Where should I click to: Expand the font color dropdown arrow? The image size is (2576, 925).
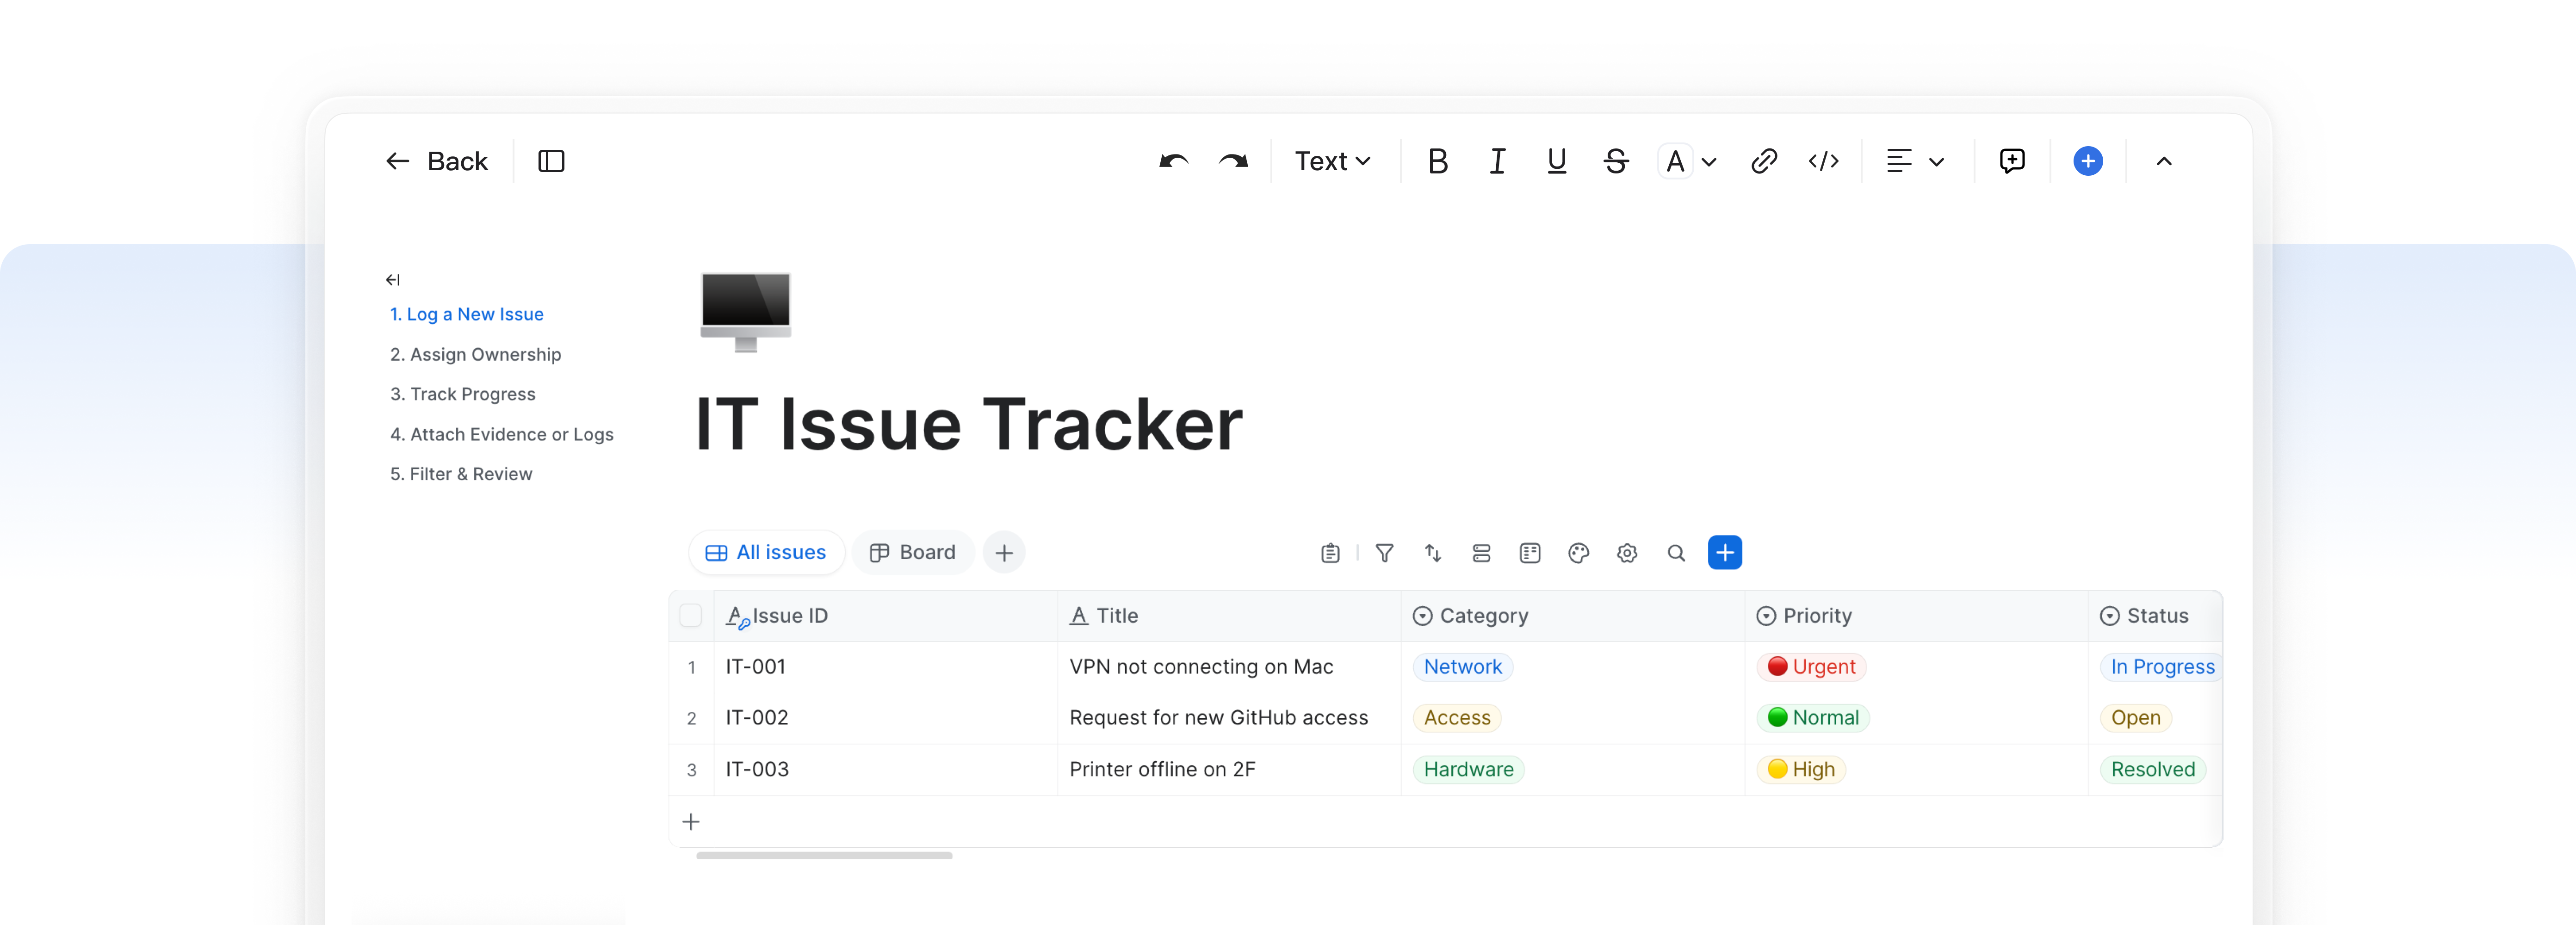click(1709, 162)
